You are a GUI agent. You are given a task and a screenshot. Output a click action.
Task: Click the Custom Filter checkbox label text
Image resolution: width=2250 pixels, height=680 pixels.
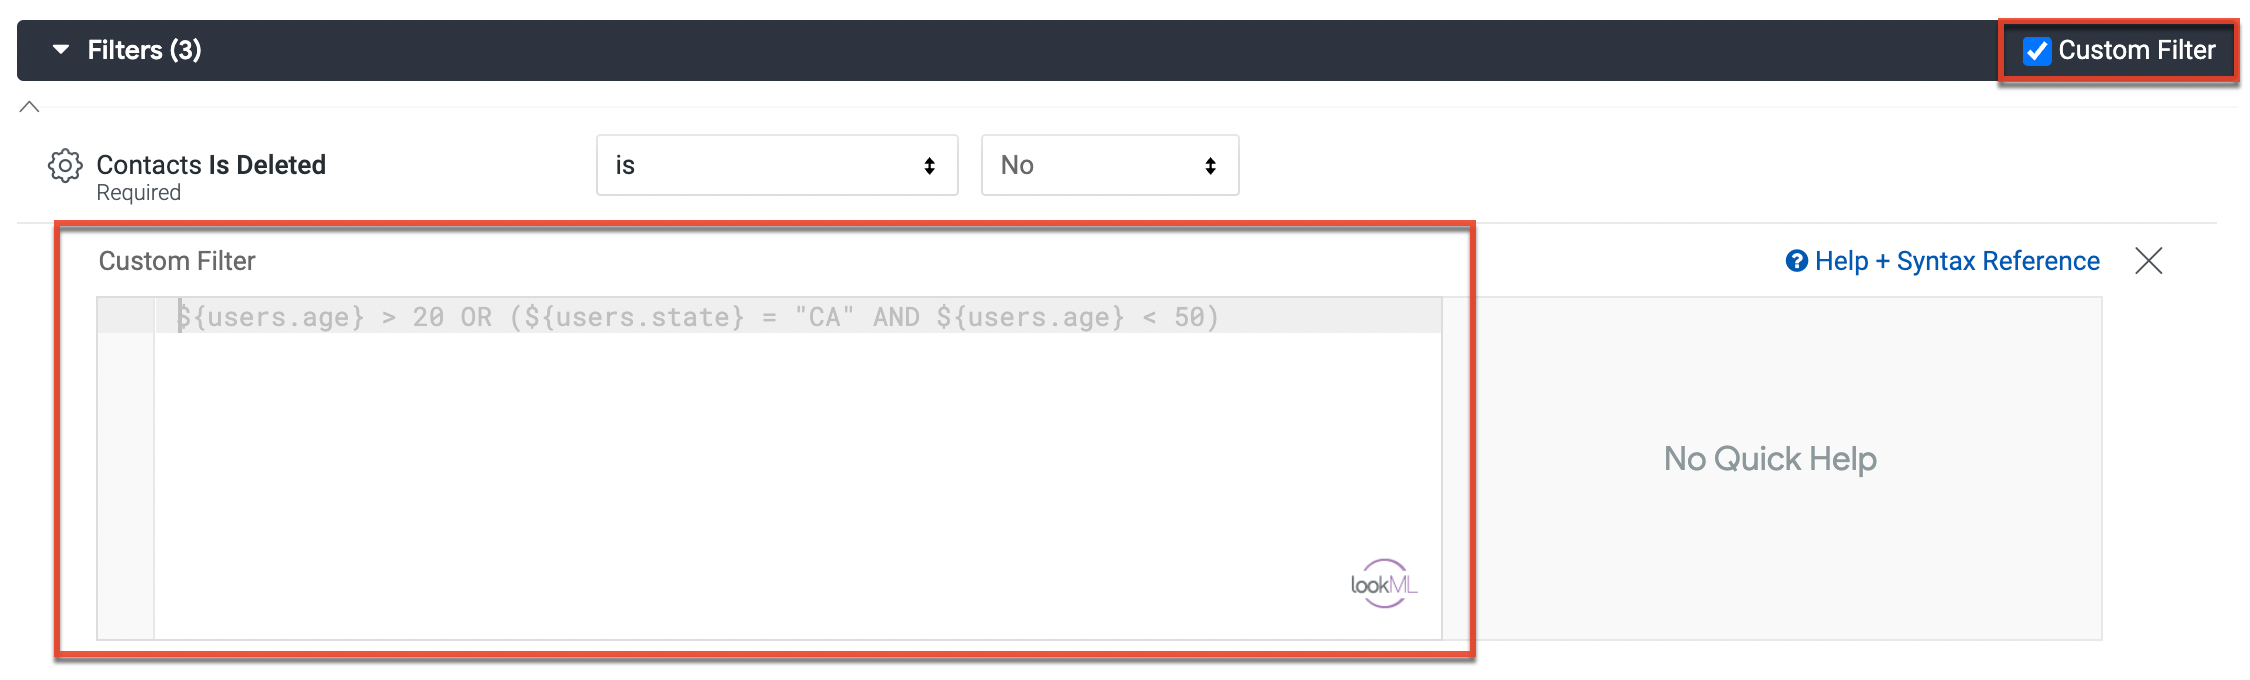coord(2136,50)
